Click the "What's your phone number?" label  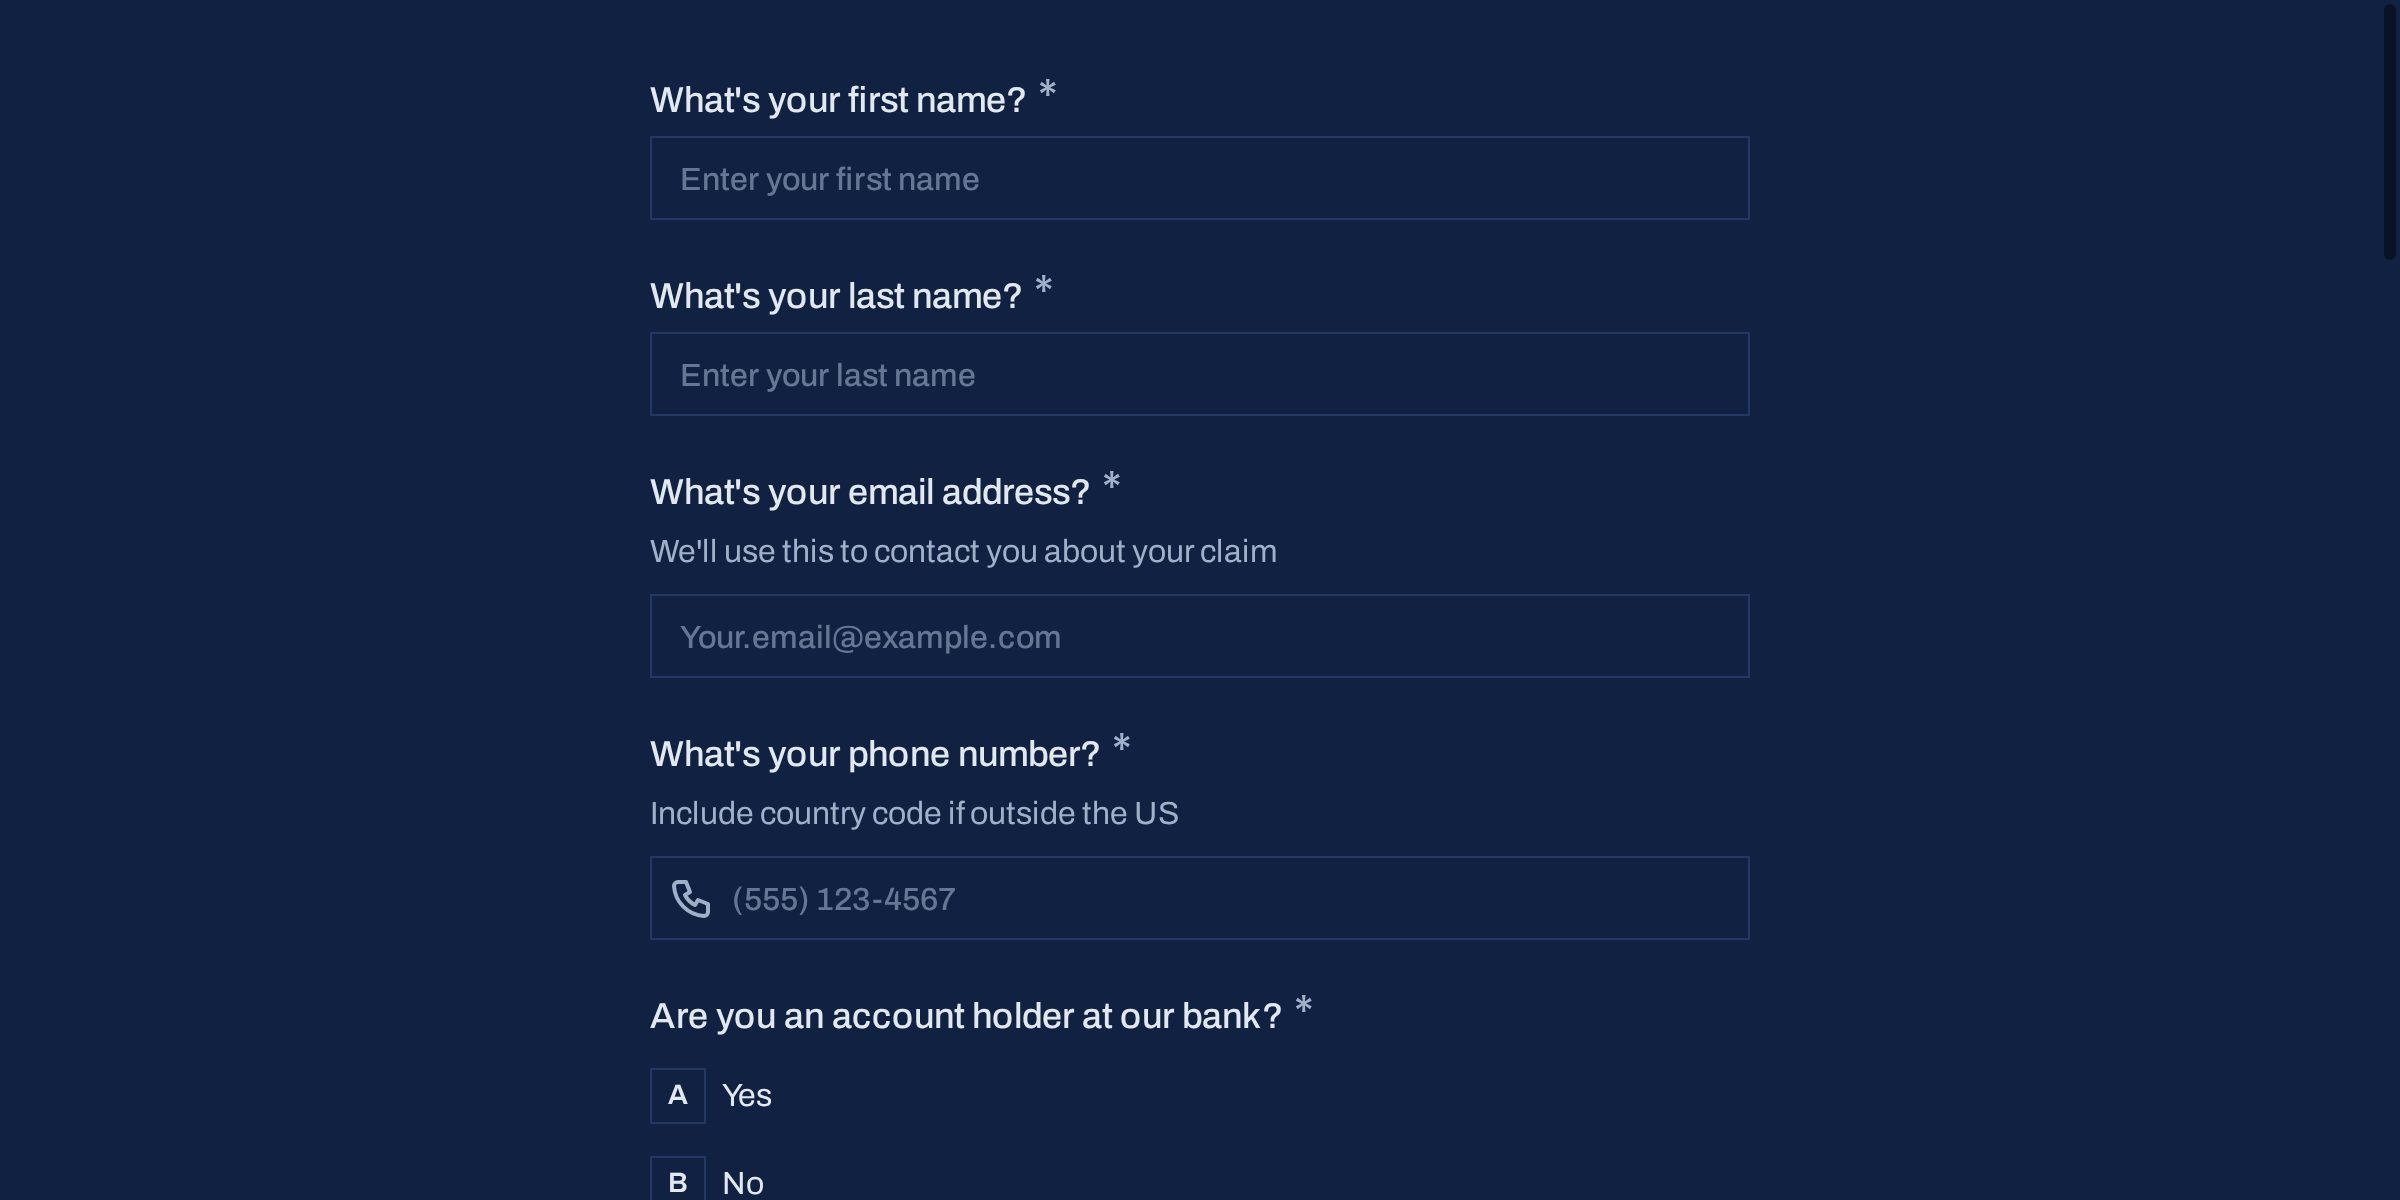point(874,754)
